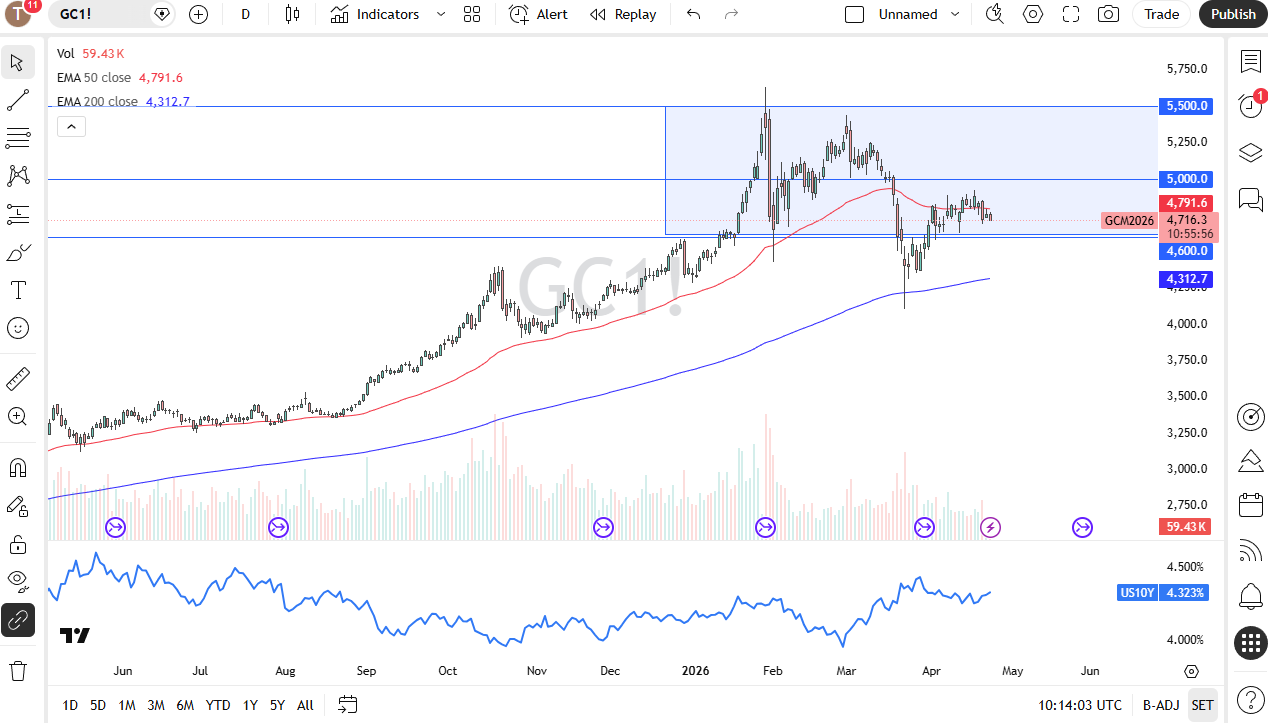Select the 1M time range

pos(127,705)
